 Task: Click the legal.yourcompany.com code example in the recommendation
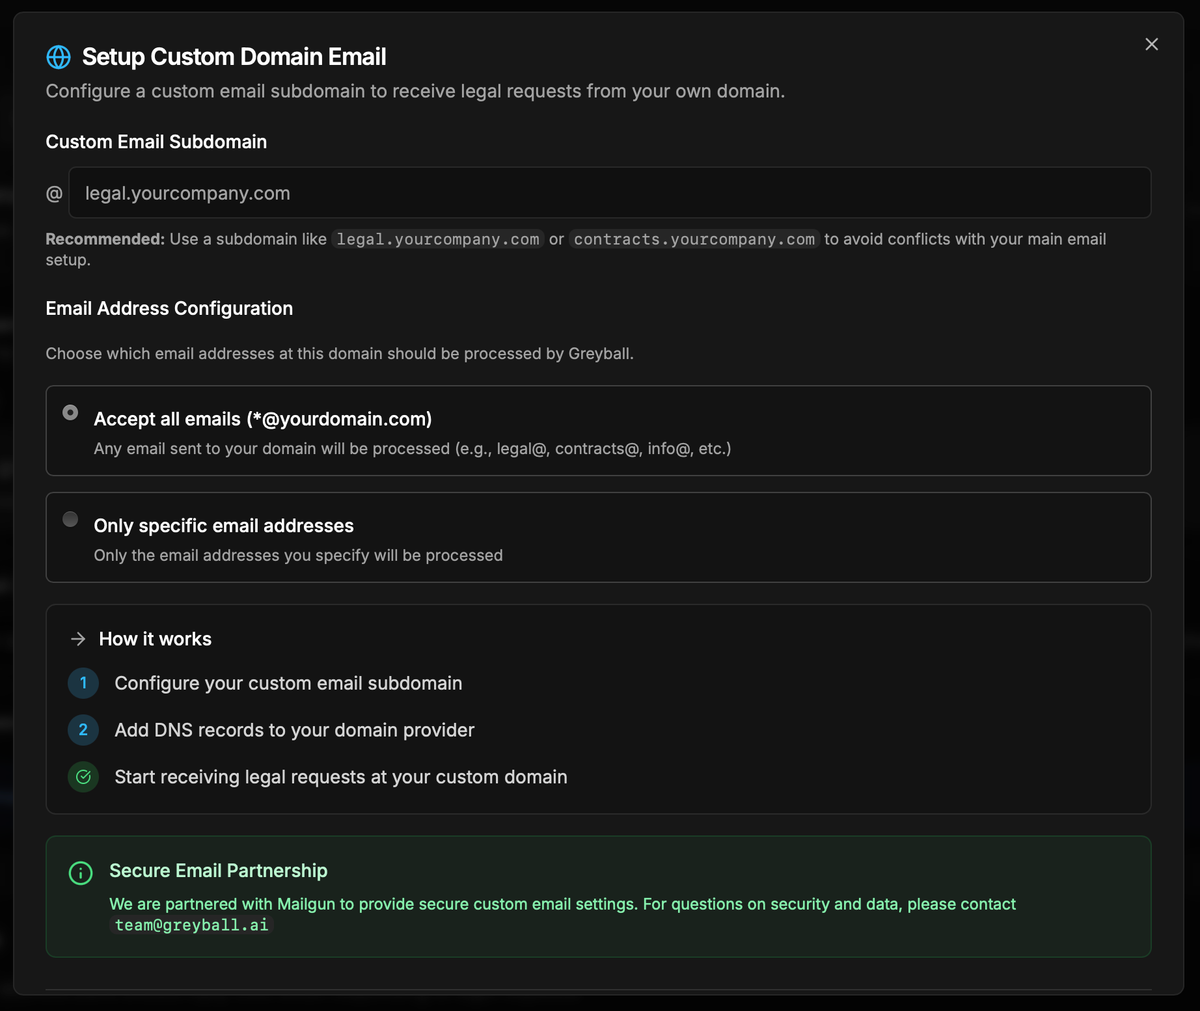(x=438, y=240)
